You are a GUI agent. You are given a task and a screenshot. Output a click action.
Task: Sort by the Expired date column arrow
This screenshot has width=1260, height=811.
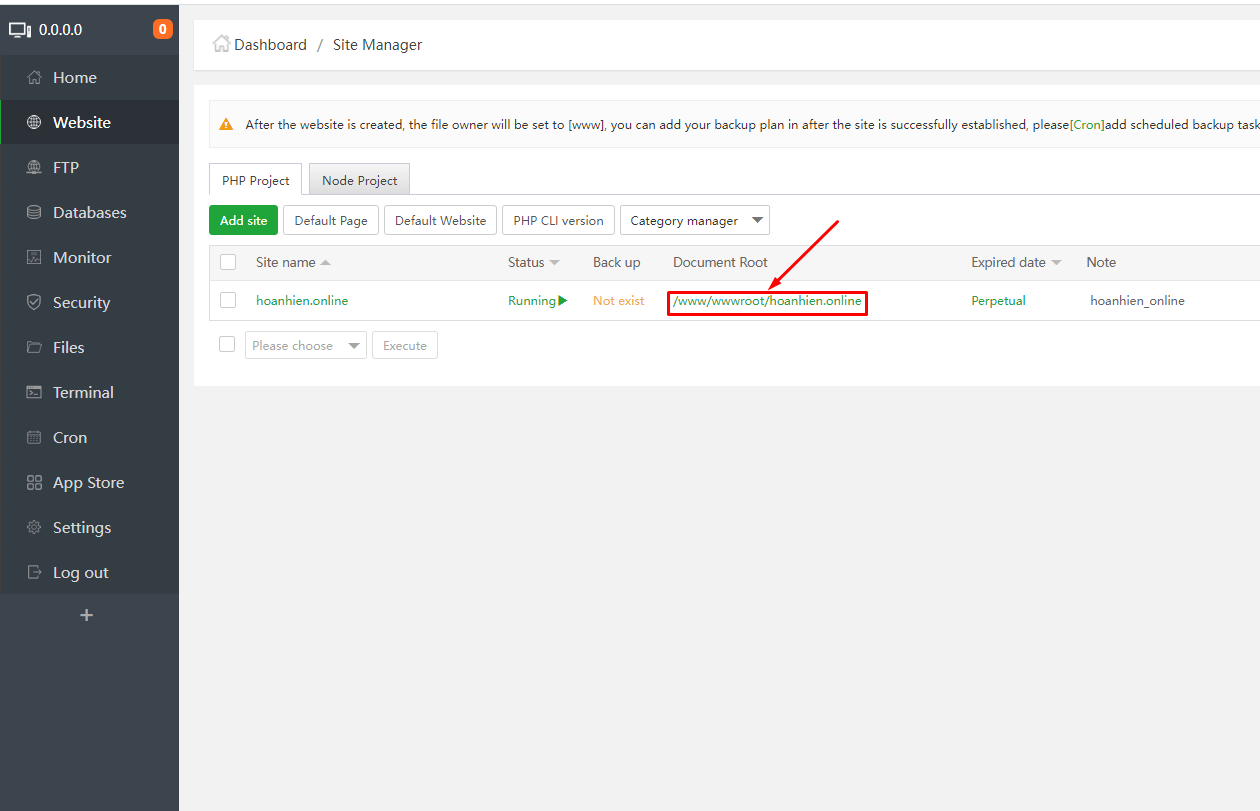coord(1056,263)
